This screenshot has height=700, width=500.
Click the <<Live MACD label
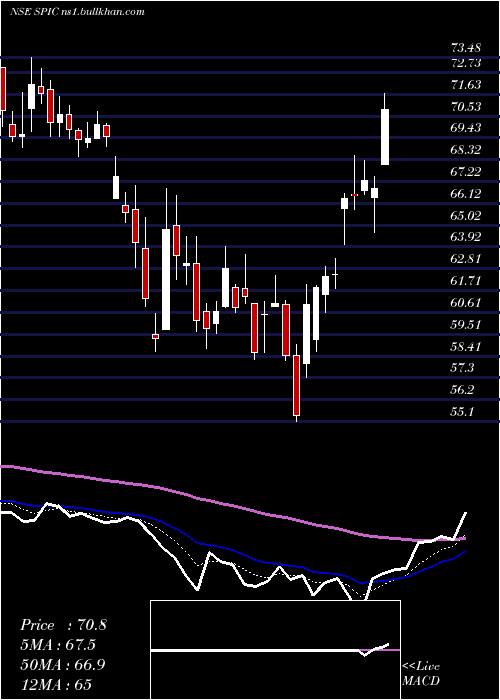tap(421, 674)
